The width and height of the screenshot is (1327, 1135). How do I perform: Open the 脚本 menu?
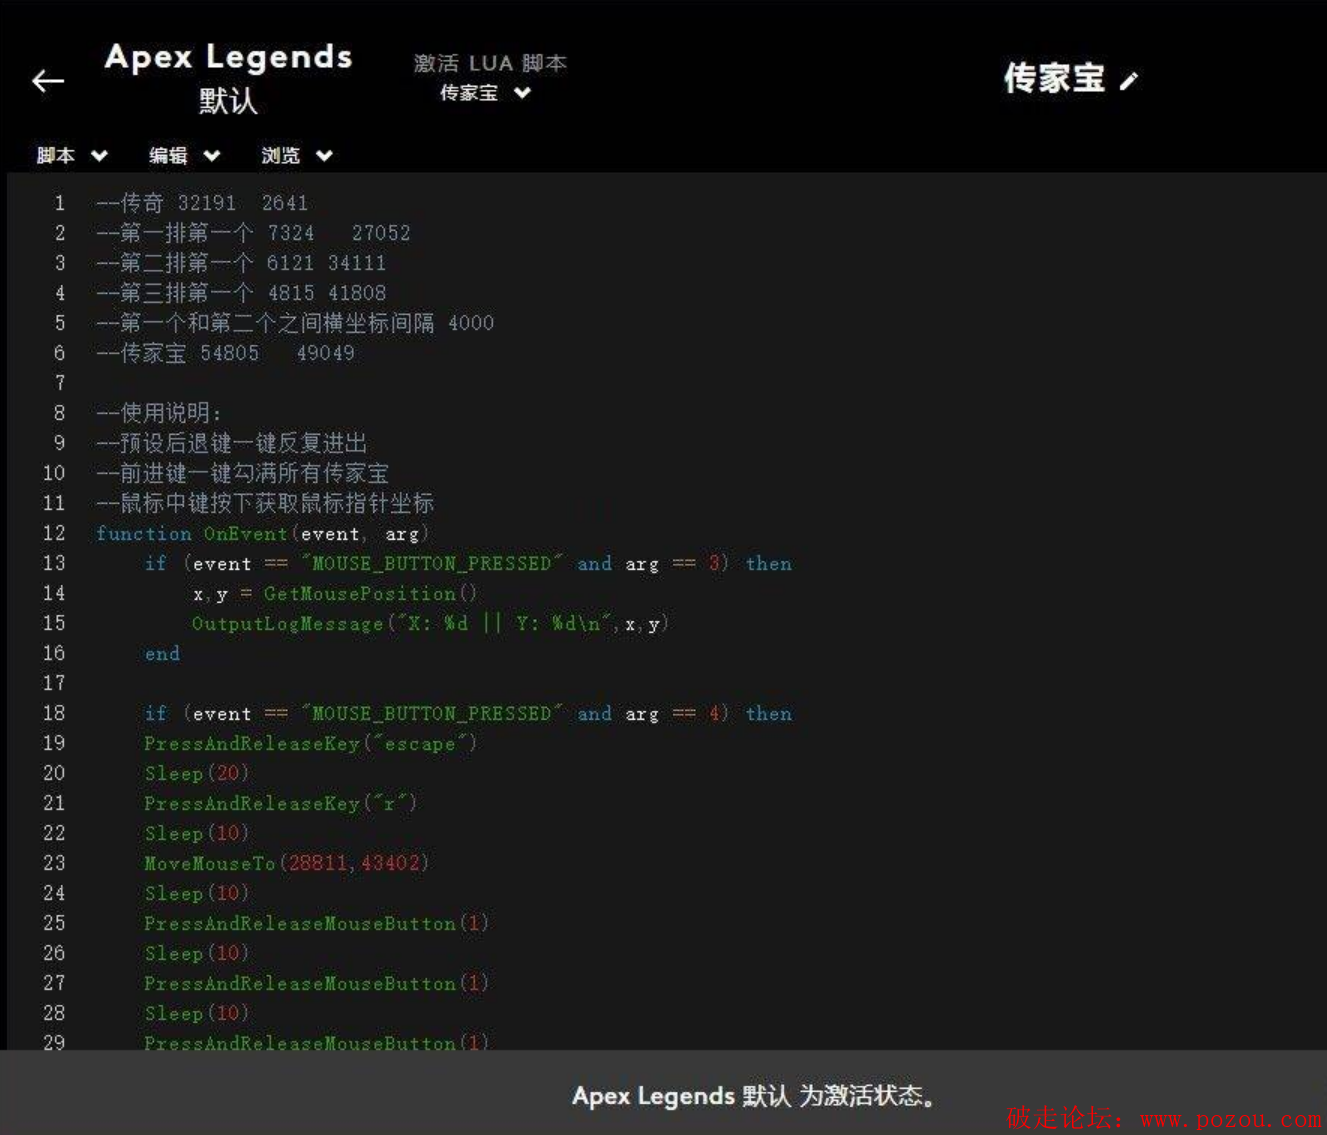point(72,155)
